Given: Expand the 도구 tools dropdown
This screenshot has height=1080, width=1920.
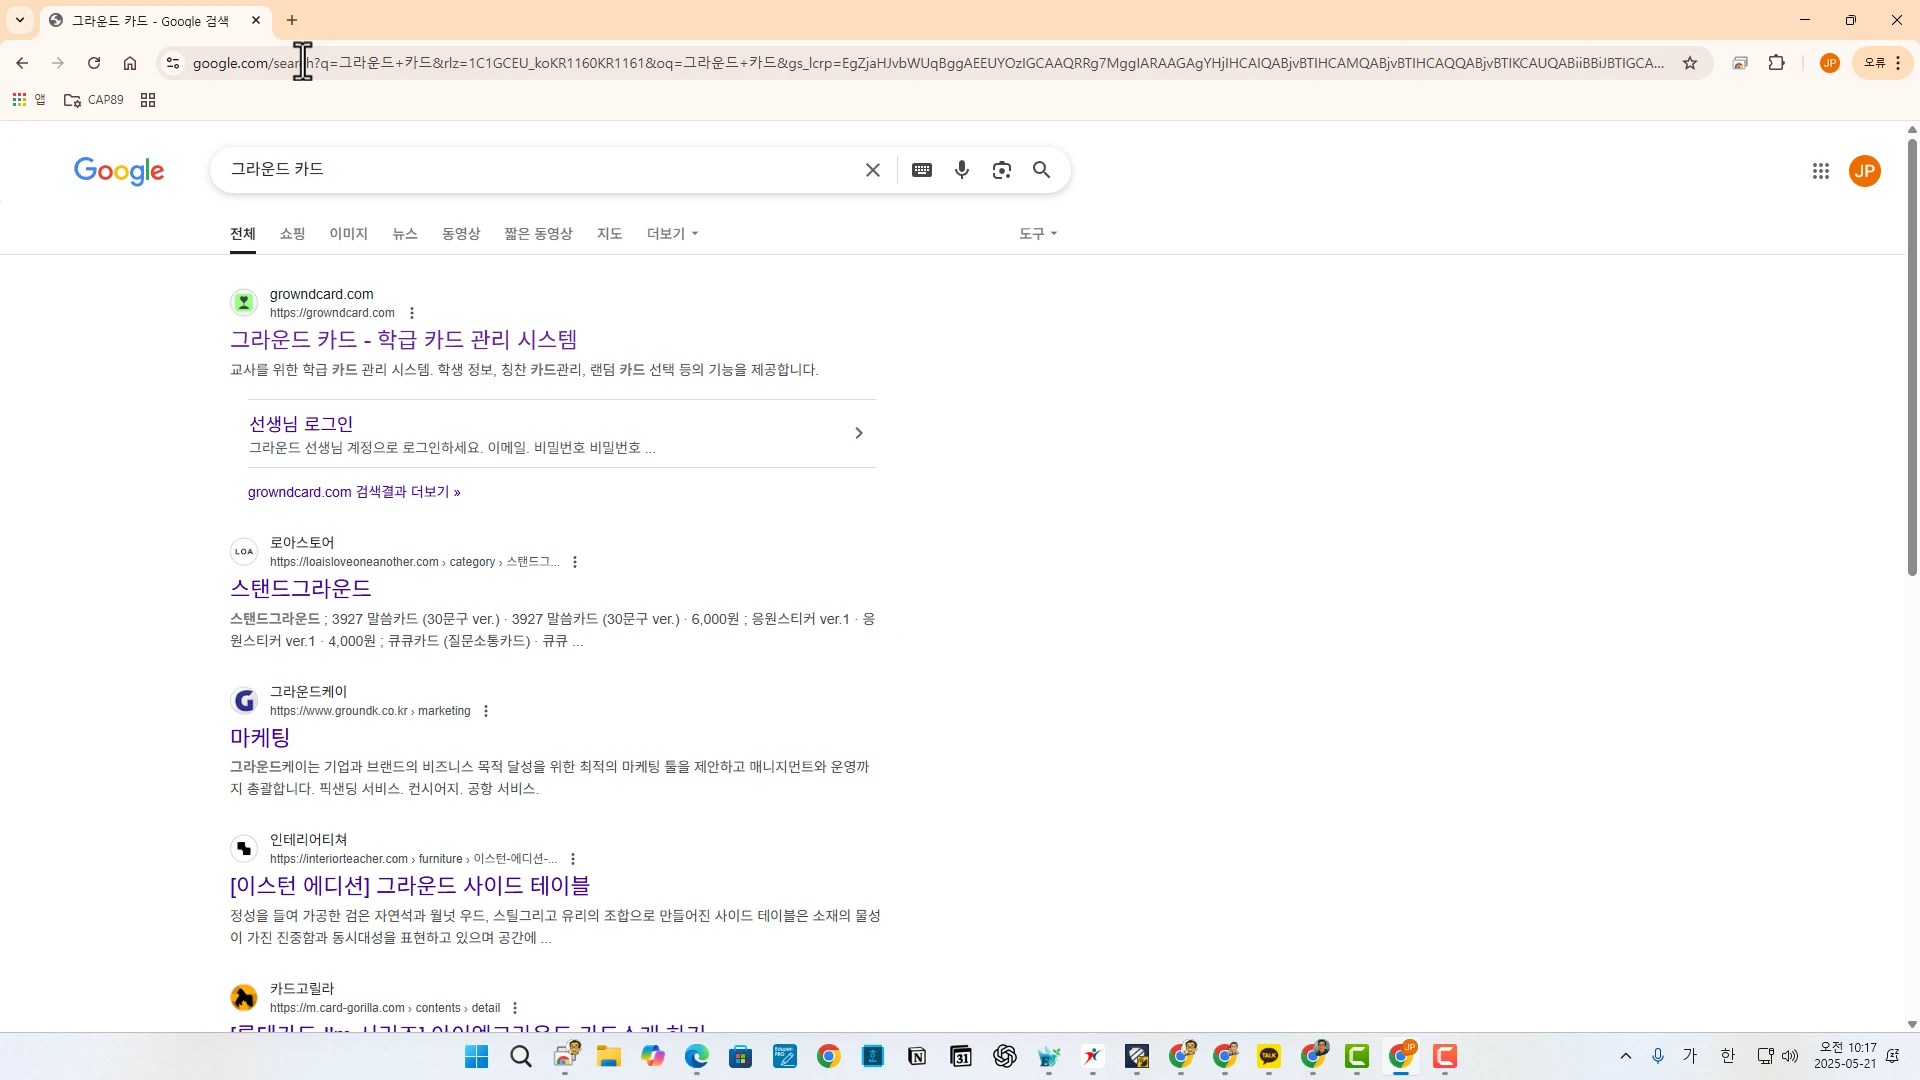Looking at the screenshot, I should [1038, 234].
